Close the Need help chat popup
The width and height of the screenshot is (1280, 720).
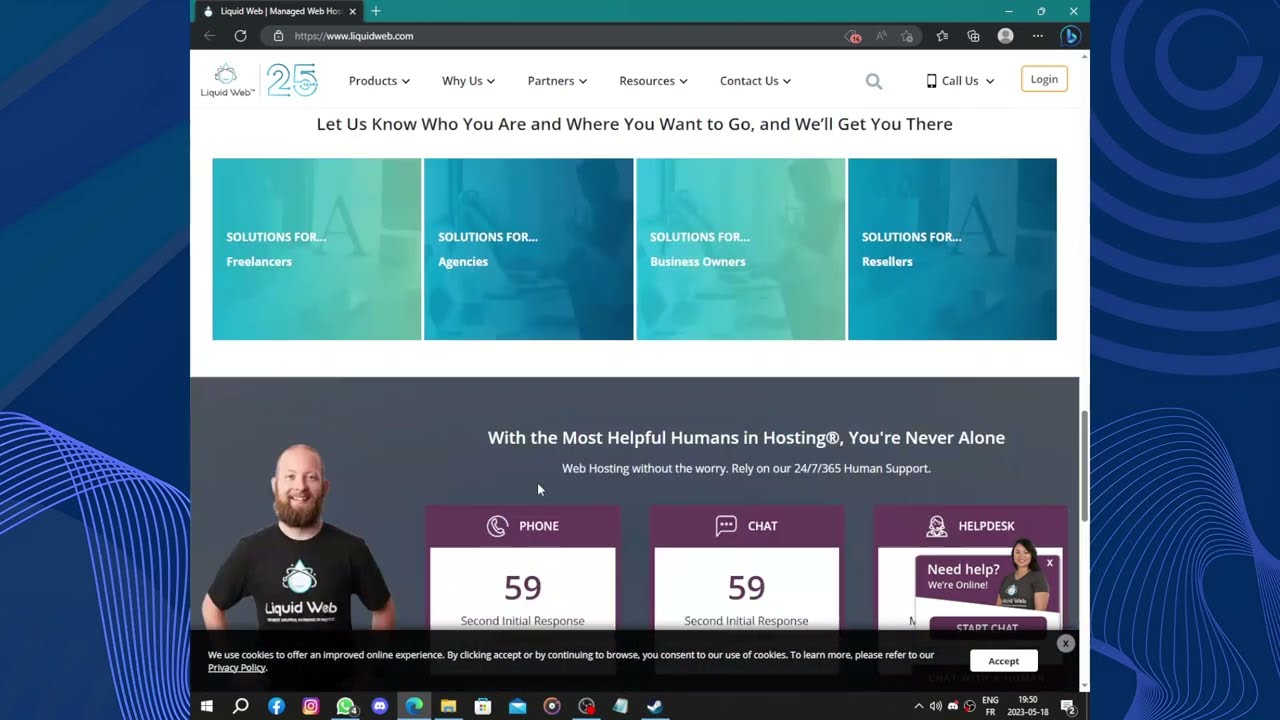[x=1050, y=563]
